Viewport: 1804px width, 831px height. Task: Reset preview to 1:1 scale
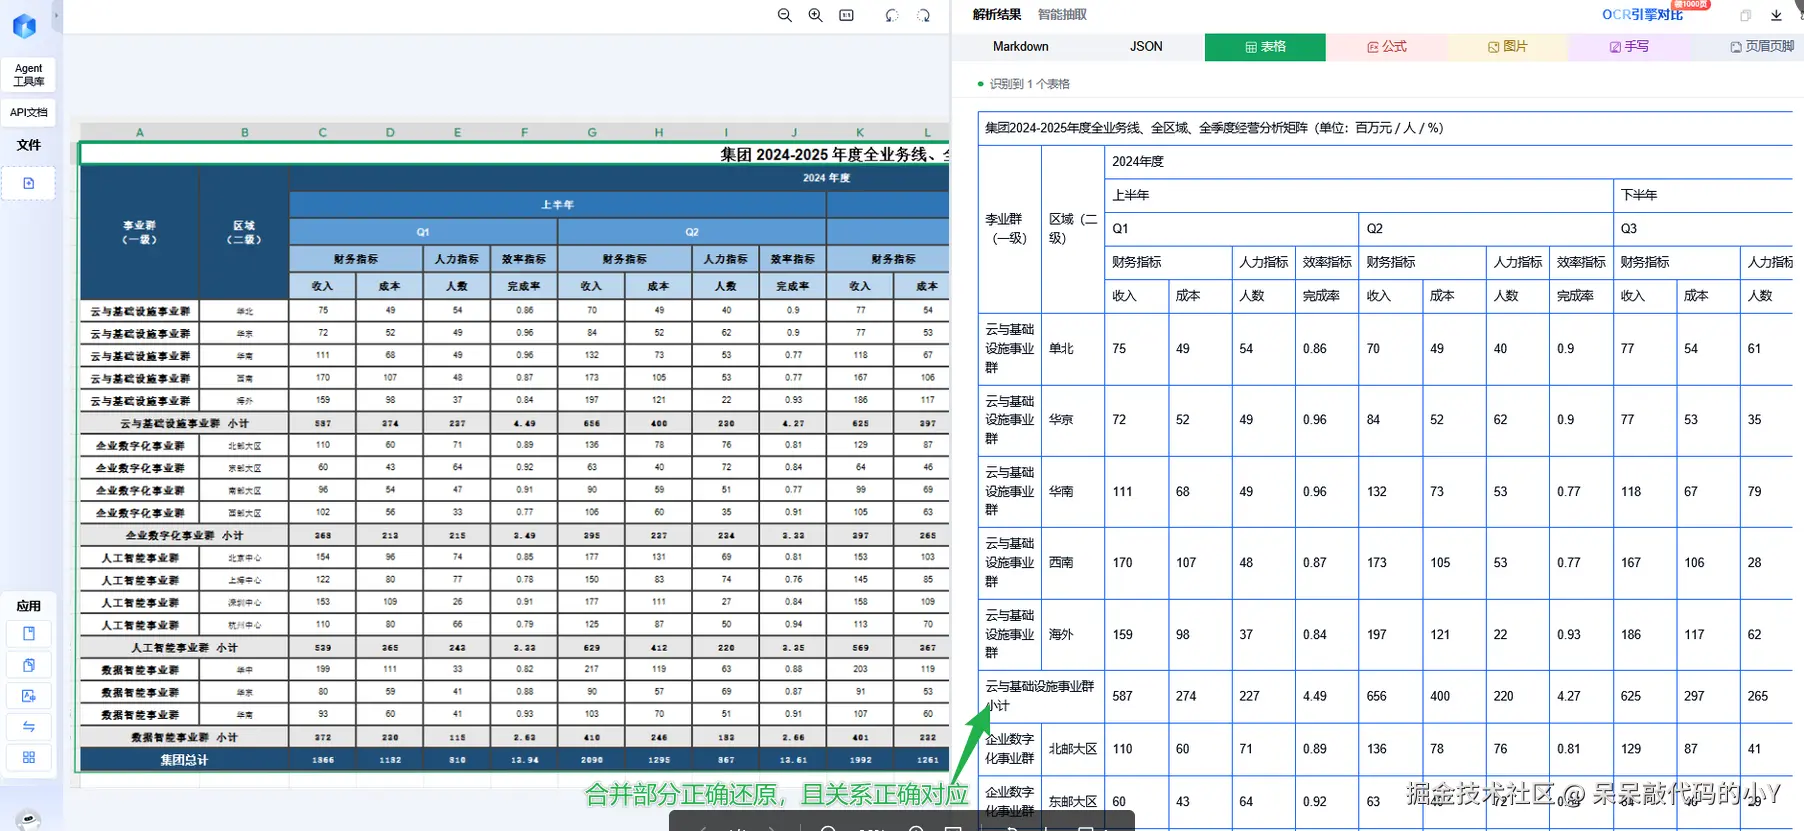[847, 15]
